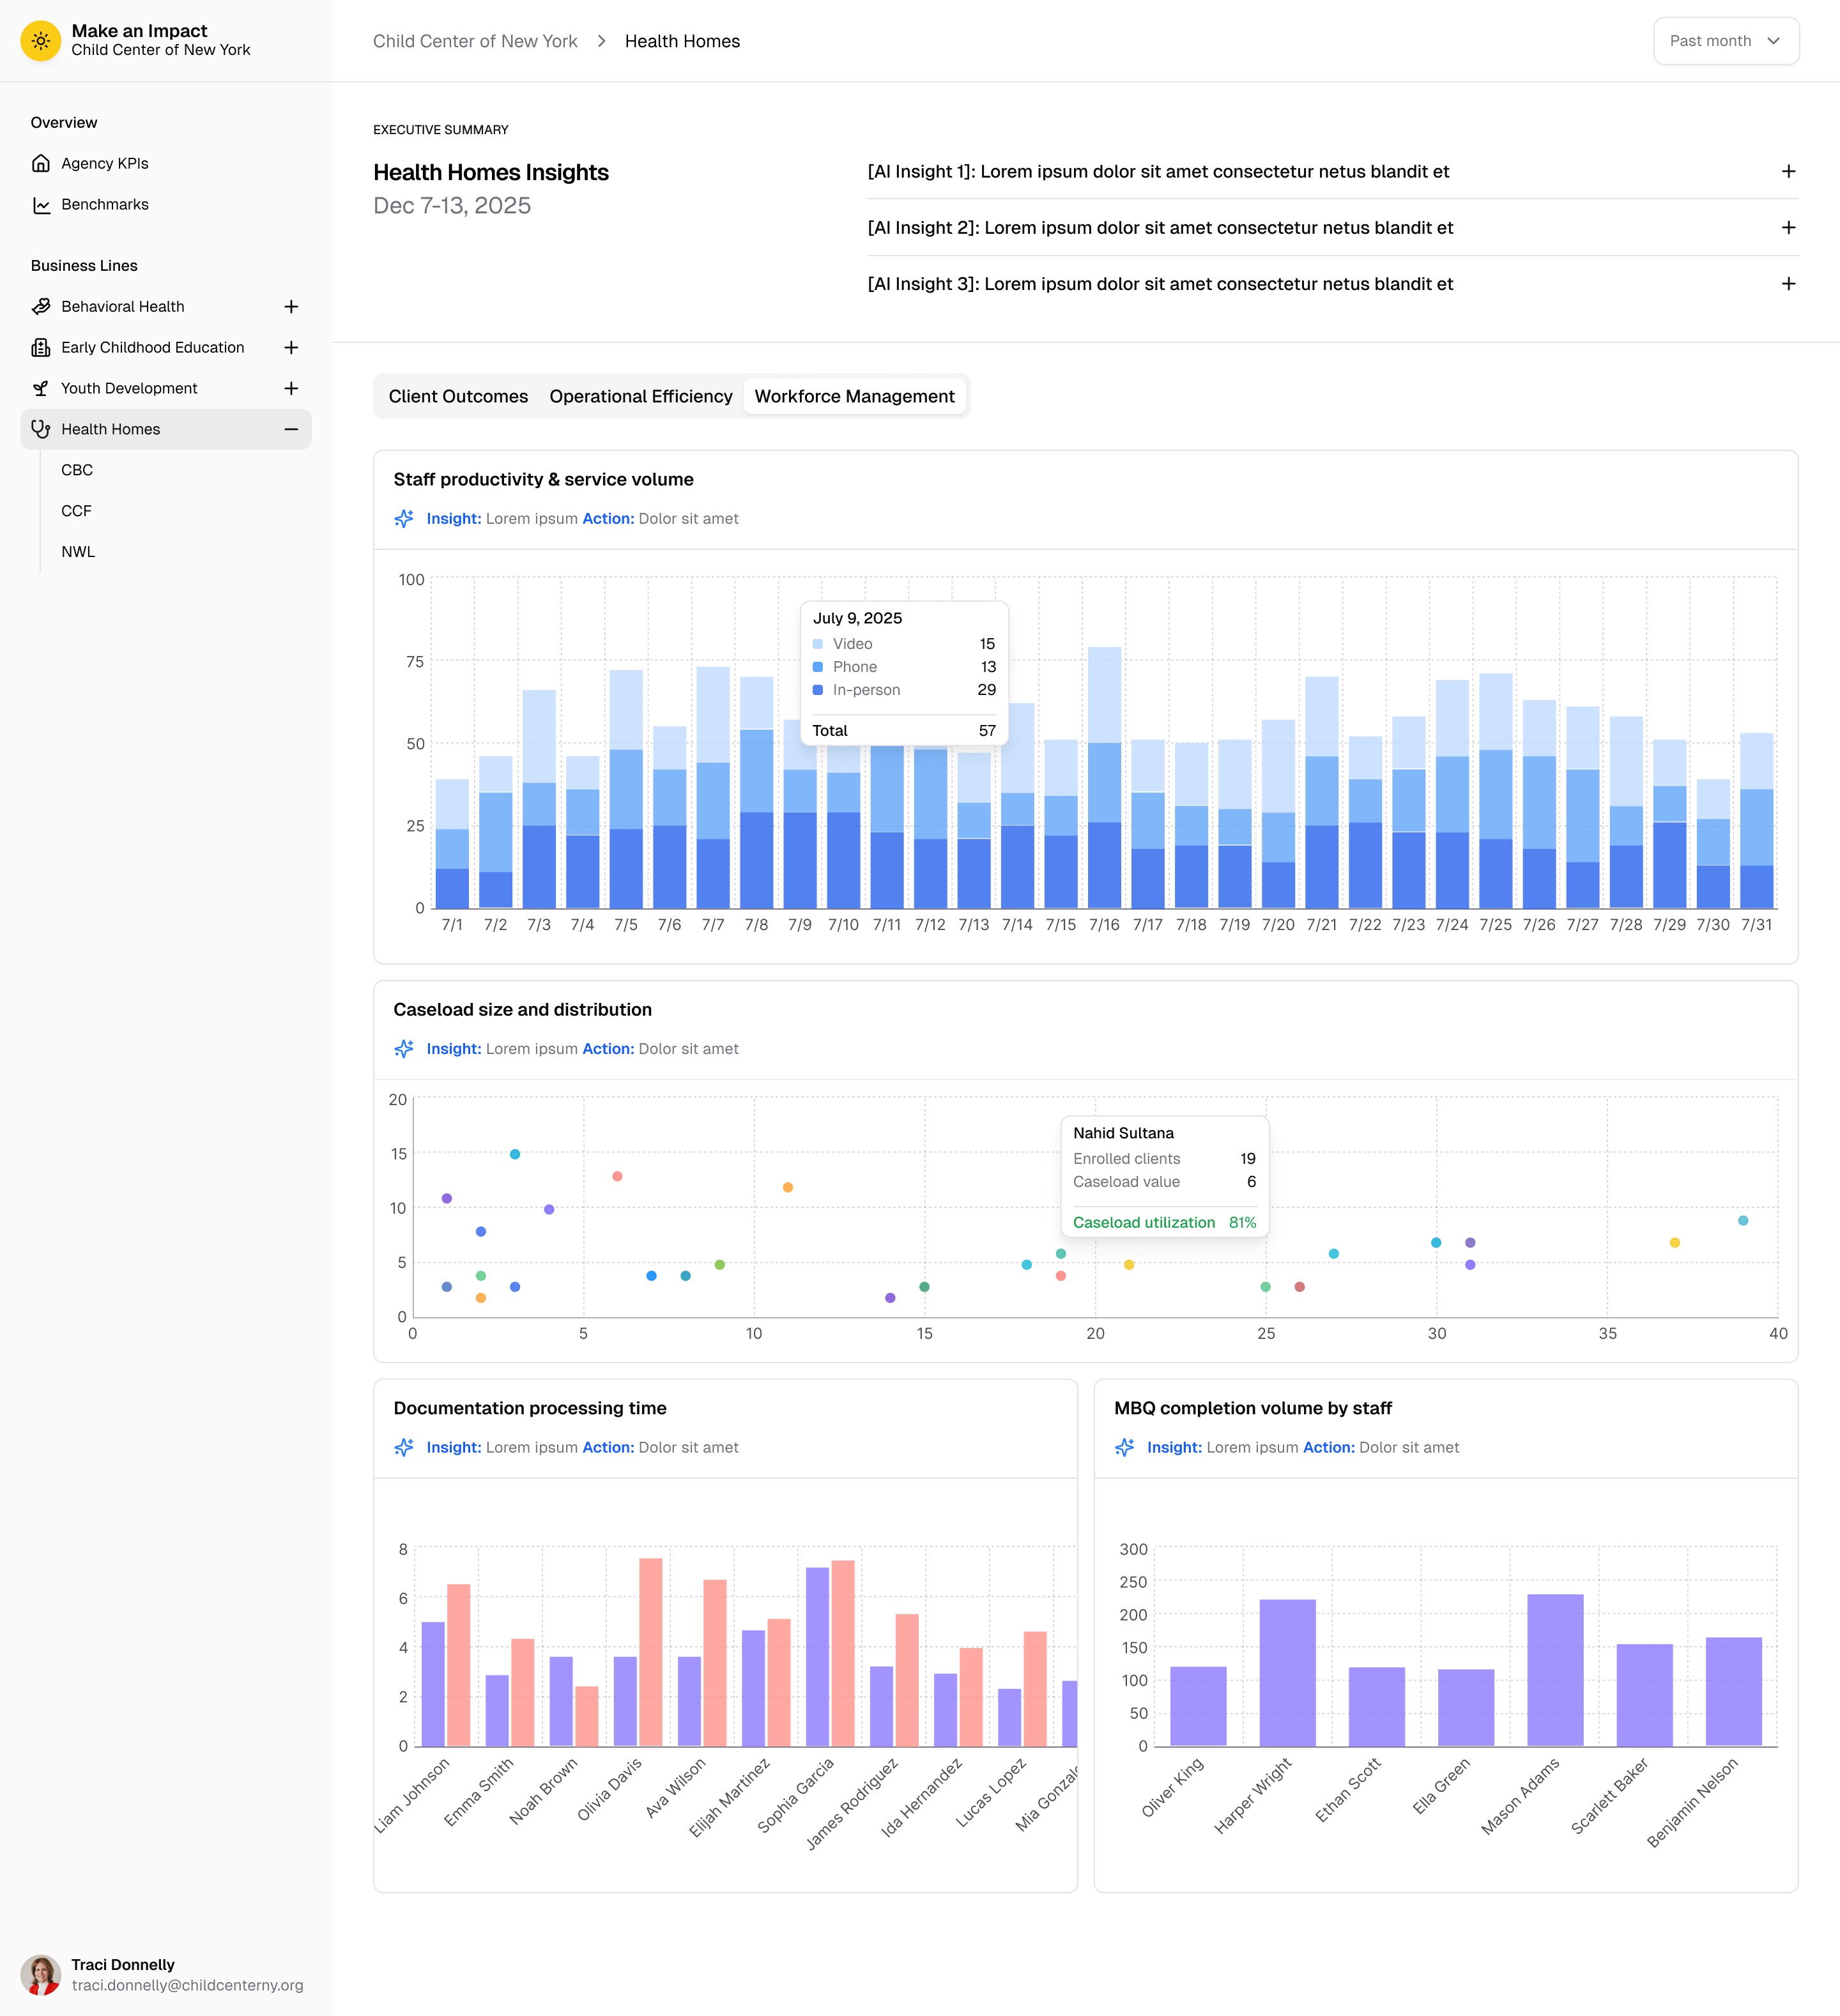The image size is (1840, 2016).
Task: Select the Health Homes stethoscope icon
Action: (41, 429)
